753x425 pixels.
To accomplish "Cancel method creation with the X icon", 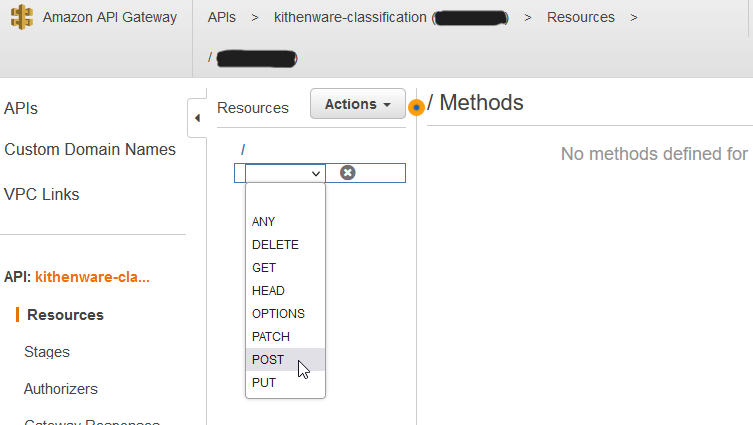I will (348, 172).
